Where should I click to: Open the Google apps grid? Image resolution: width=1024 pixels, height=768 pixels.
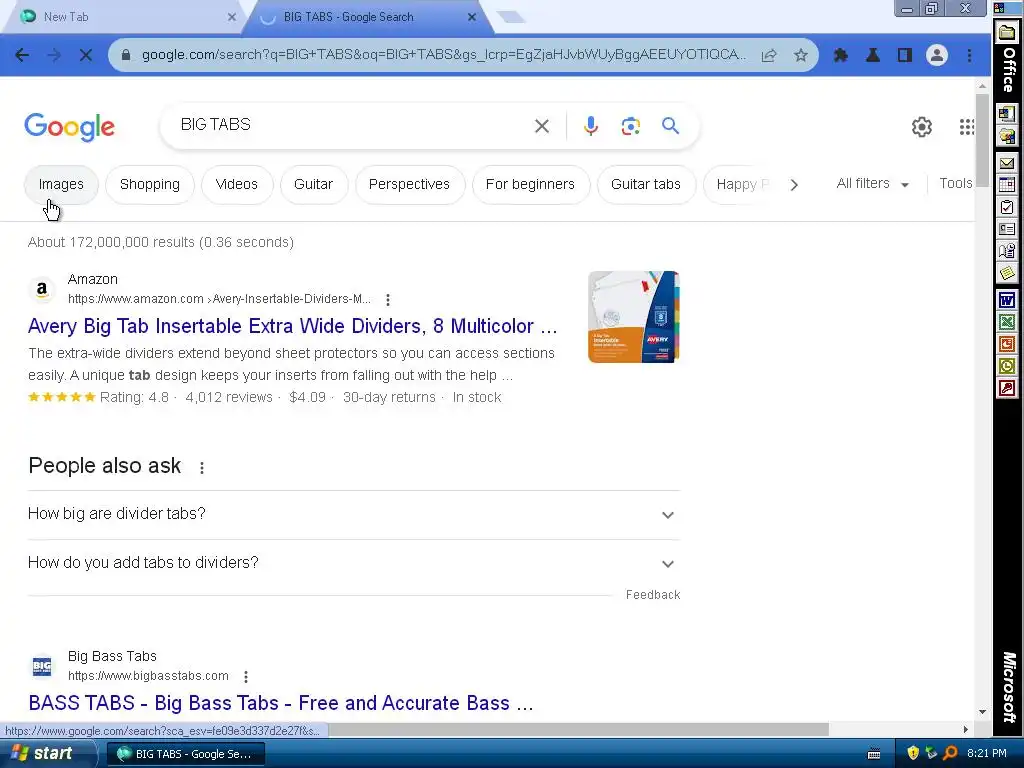click(967, 127)
